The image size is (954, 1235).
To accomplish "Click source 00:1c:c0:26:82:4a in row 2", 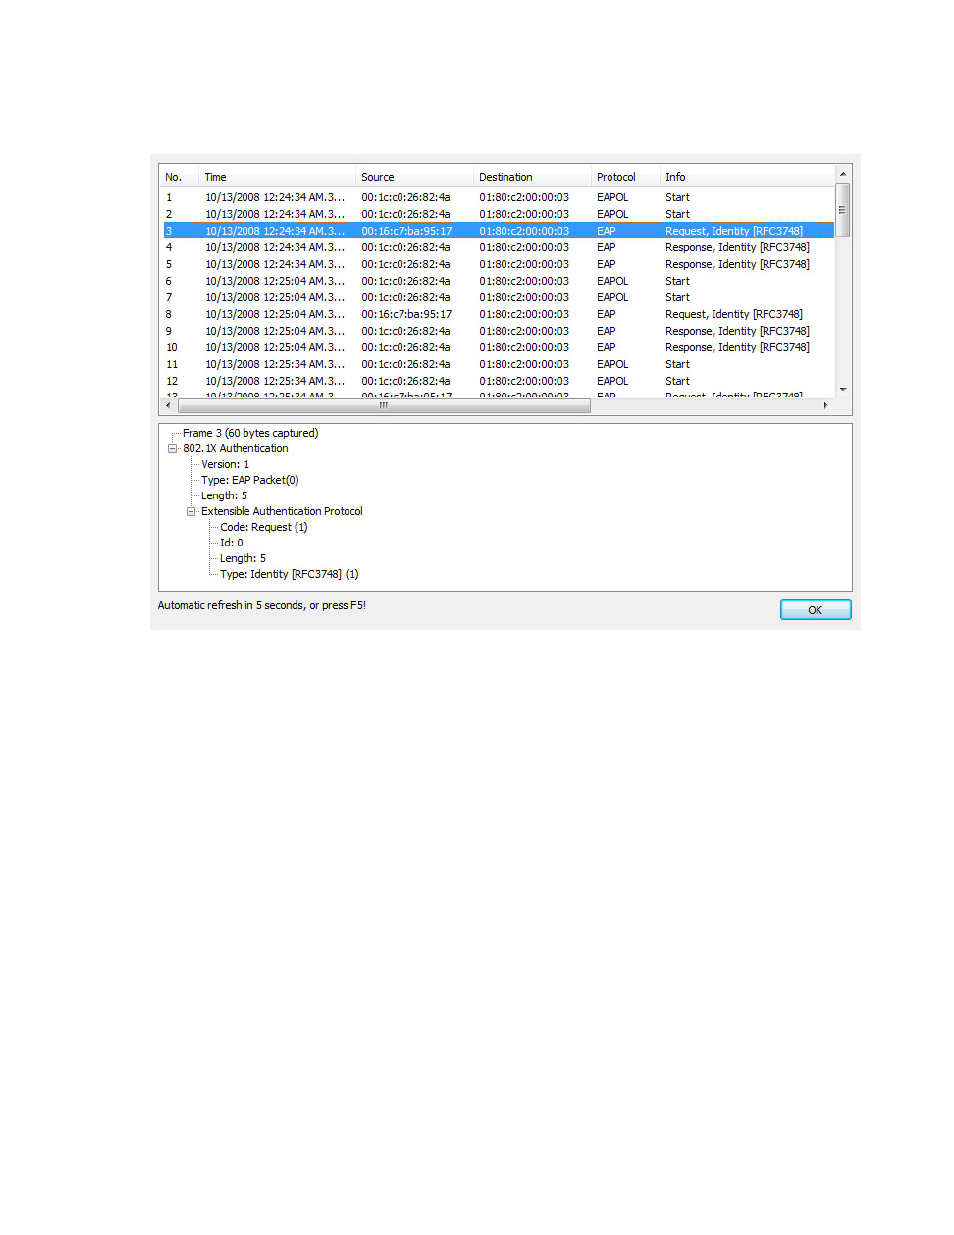I will [406, 215].
